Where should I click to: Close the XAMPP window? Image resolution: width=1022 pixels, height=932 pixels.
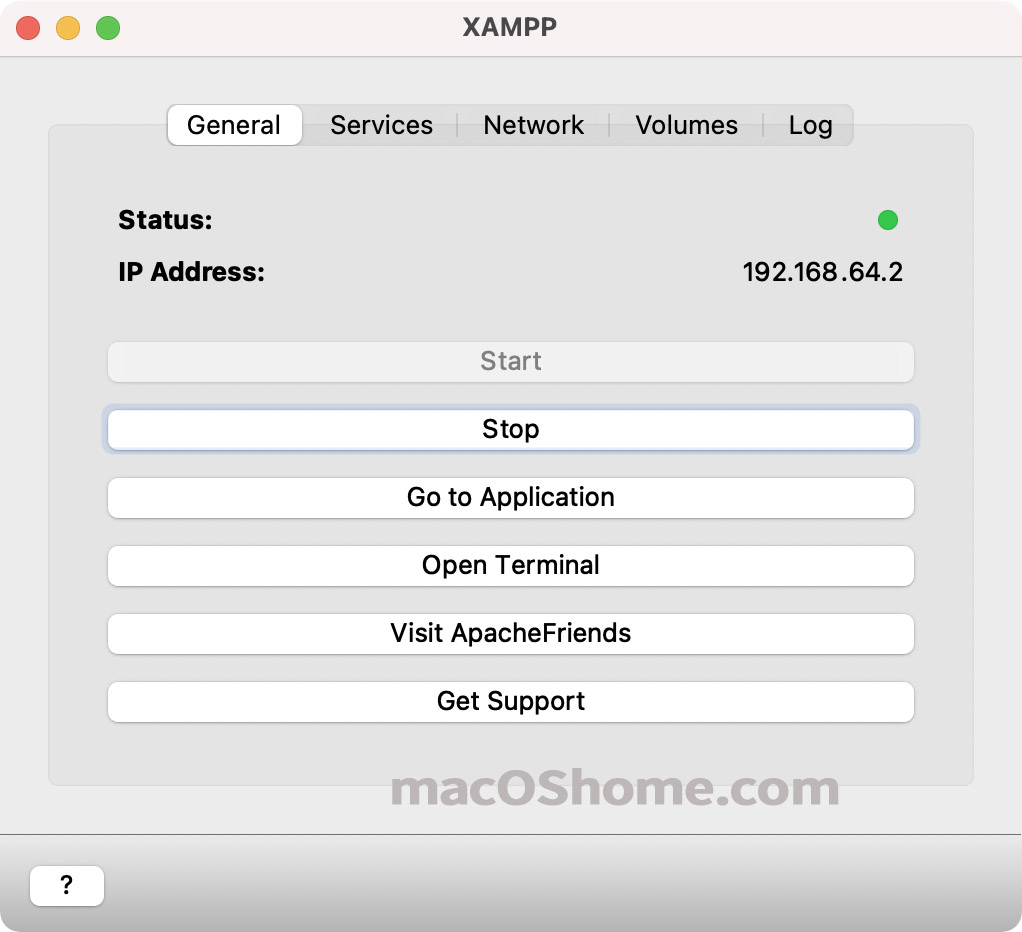tap(28, 28)
